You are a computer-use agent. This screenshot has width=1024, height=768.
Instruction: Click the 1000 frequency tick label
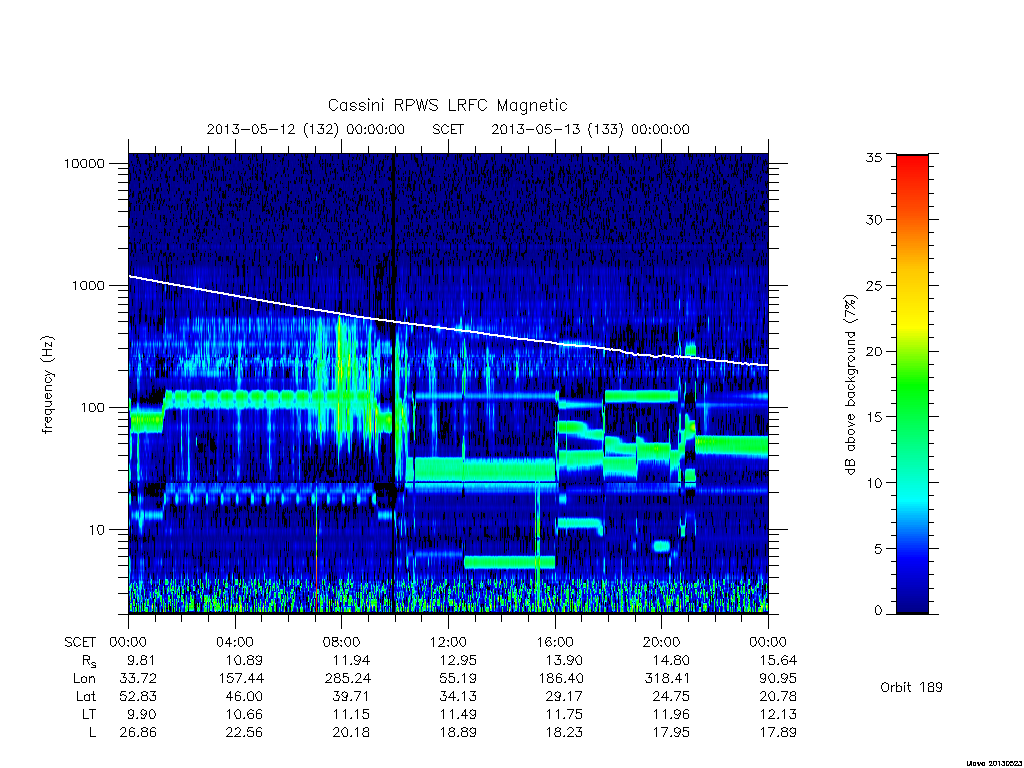click(x=88, y=286)
